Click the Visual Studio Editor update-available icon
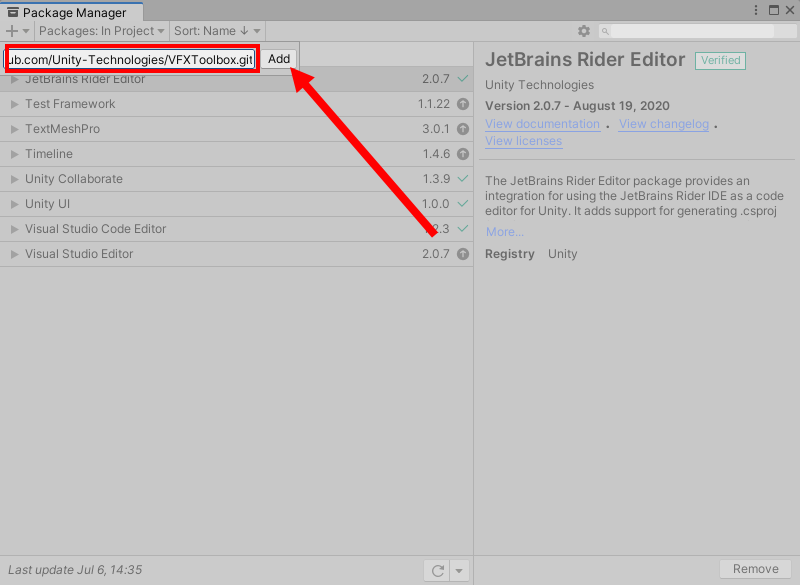Viewport: 800px width, 585px height. [x=463, y=254]
